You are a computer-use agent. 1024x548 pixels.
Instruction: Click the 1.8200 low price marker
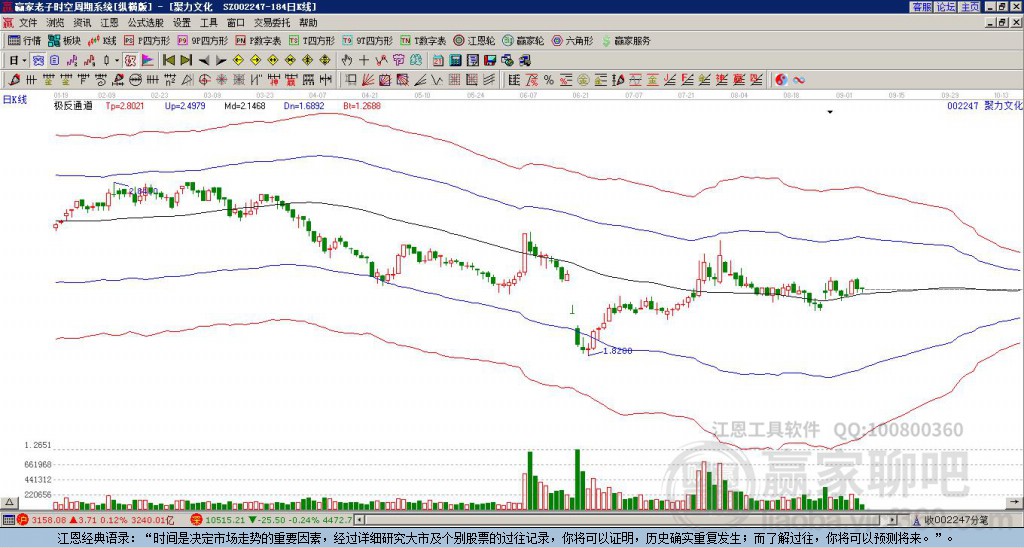pos(617,351)
